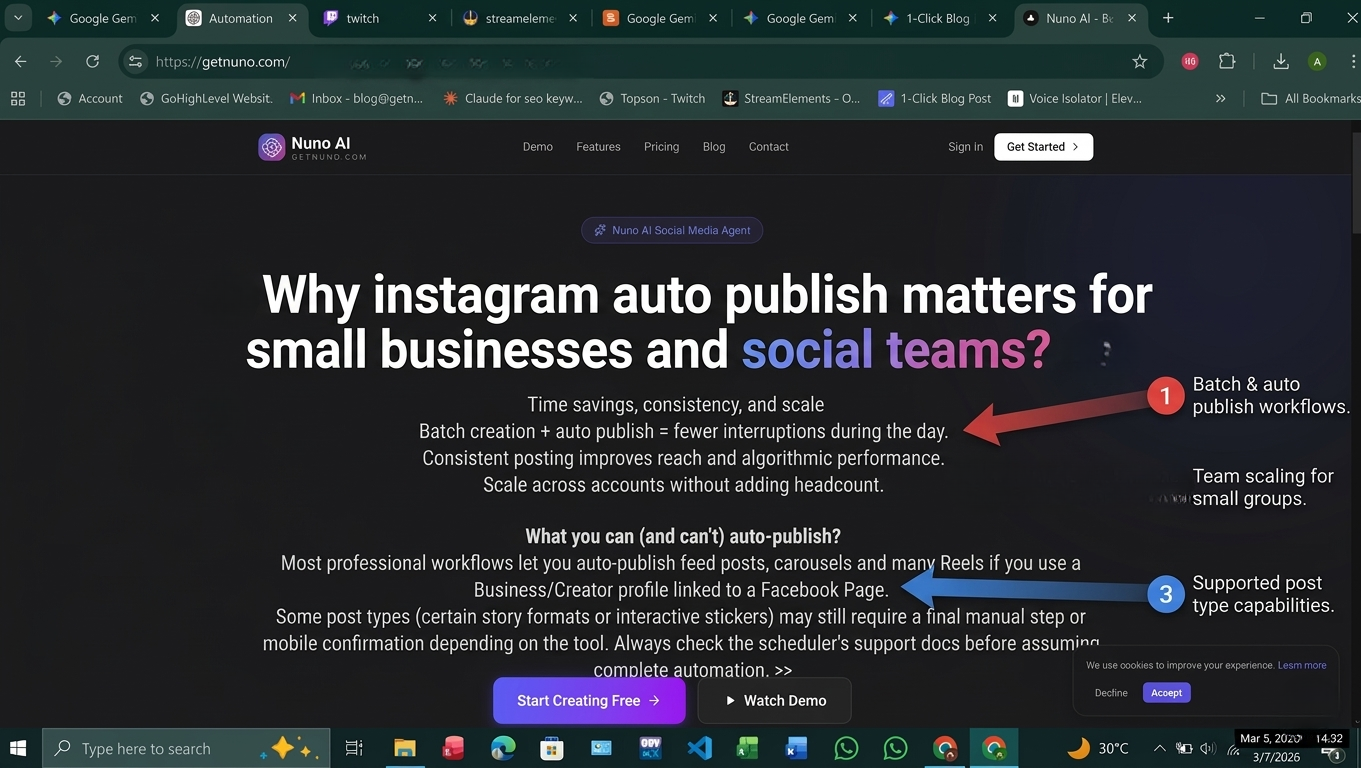
Task: Bookmark this page with the star icon
Action: click(x=1139, y=62)
